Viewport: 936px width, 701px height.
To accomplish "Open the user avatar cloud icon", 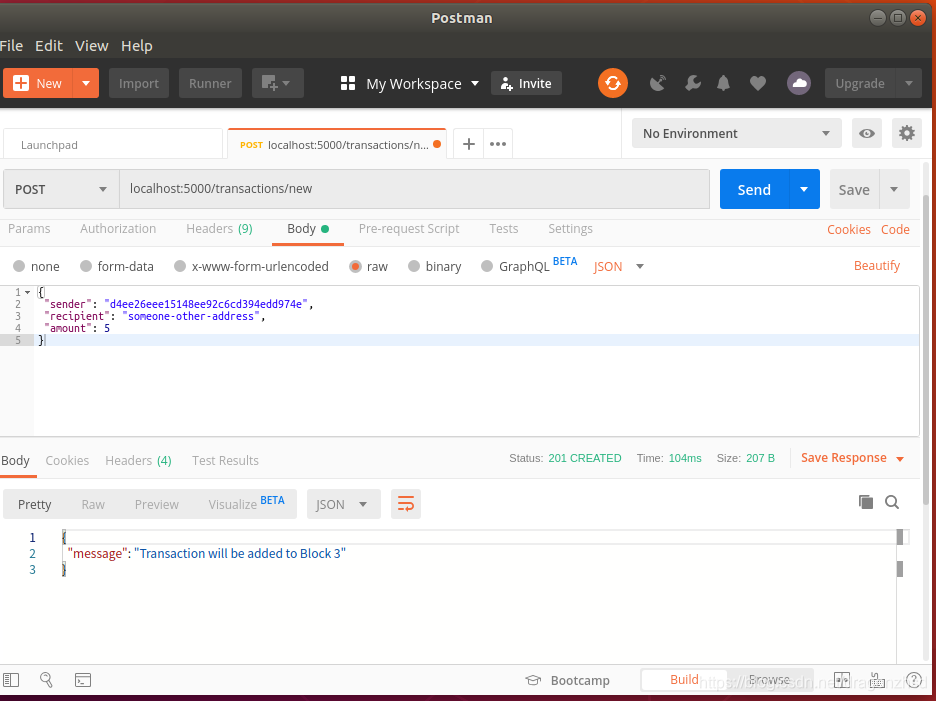I will point(799,83).
